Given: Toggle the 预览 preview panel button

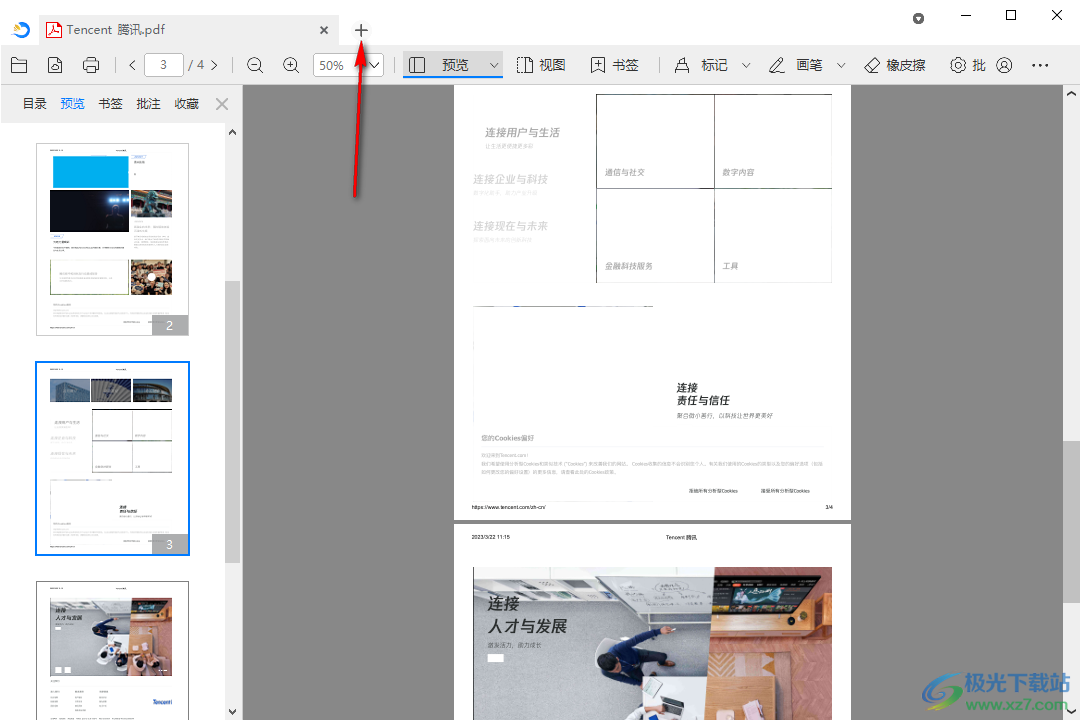Looking at the screenshot, I should coord(440,65).
